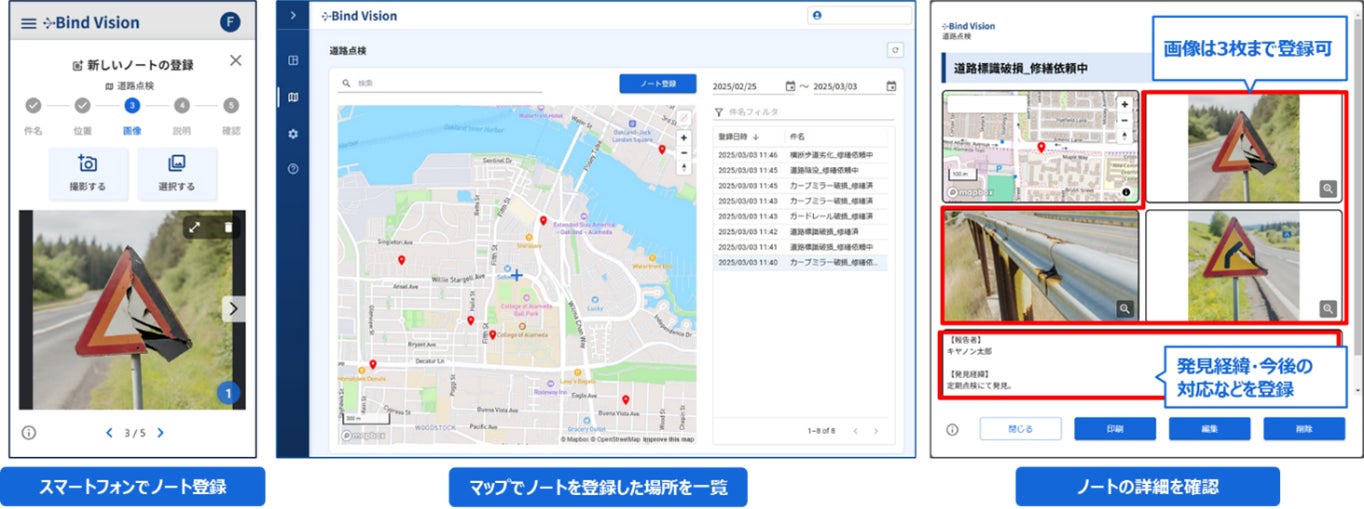This screenshot has width=1364, height=509.
Task: Go to step 2 位置 in the wizard
Action: [82, 105]
